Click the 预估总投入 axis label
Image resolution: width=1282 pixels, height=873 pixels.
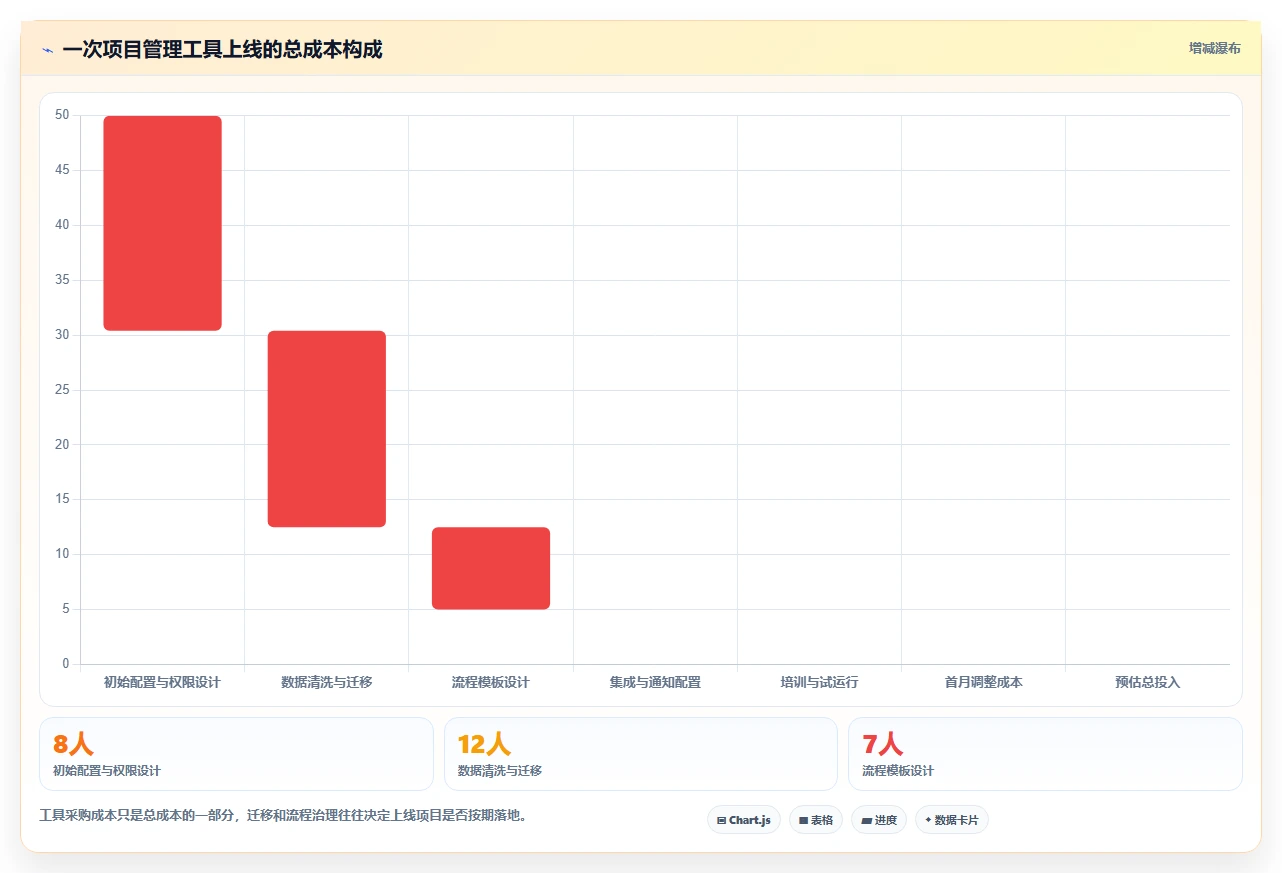click(x=1147, y=682)
